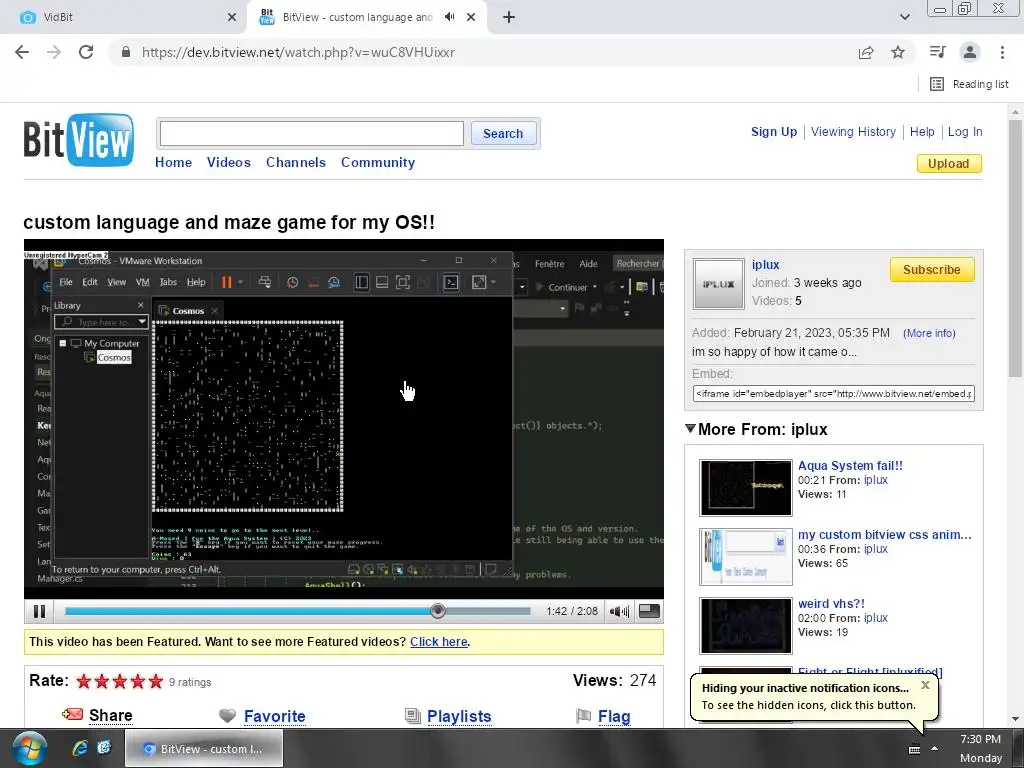The width and height of the screenshot is (1024, 768).
Task: Open the Chrome profile avatar icon
Action: [x=970, y=52]
